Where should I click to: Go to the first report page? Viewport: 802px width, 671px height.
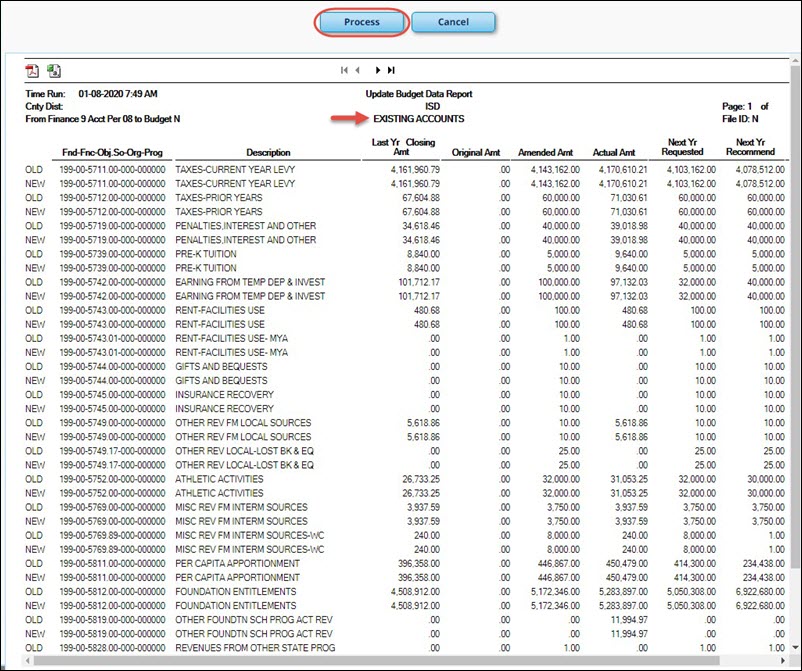tap(344, 71)
